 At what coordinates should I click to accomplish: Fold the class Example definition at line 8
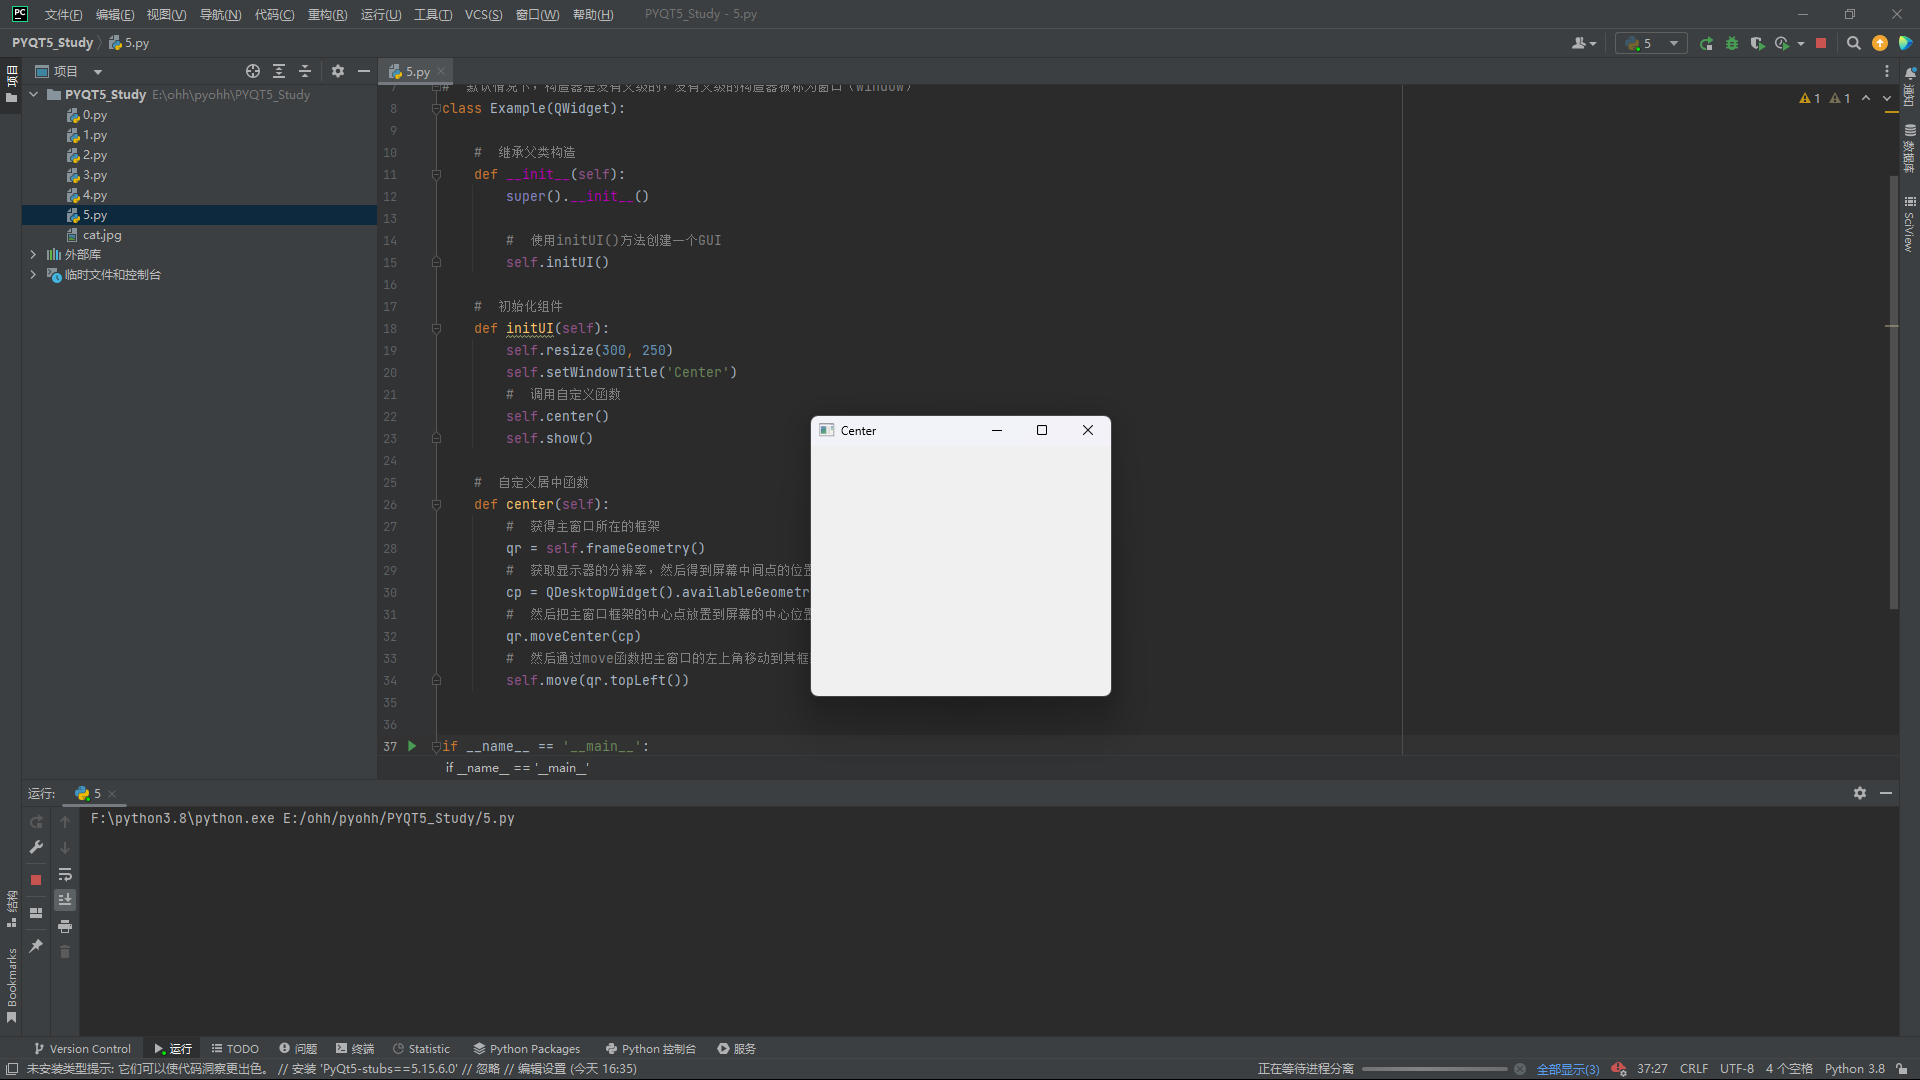tap(436, 108)
